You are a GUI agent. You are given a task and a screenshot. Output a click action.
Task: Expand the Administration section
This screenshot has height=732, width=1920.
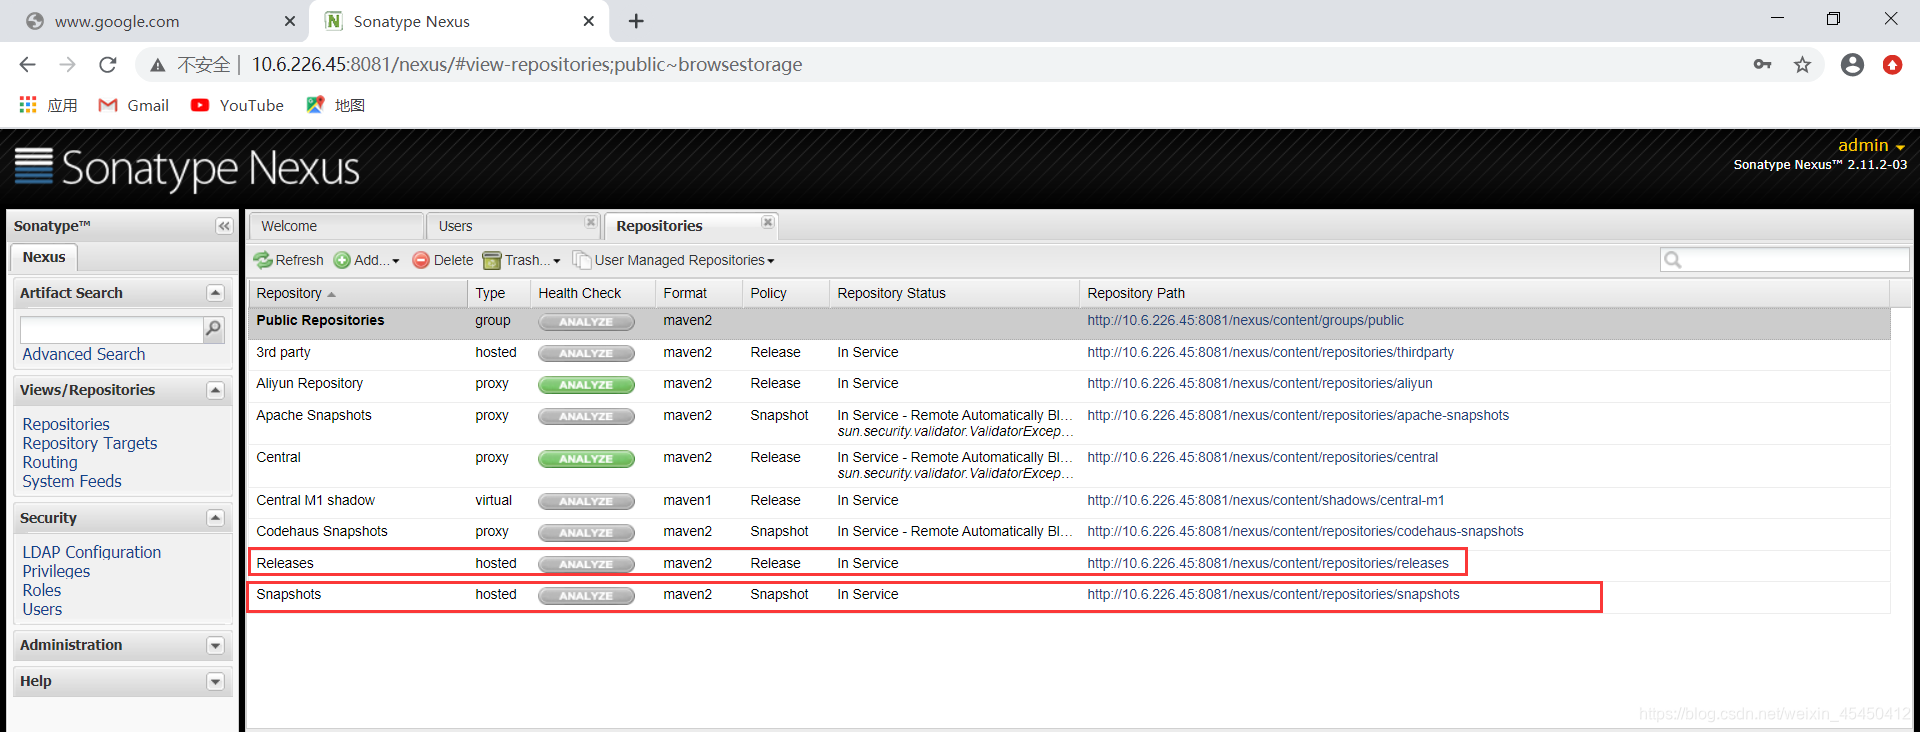click(x=215, y=646)
